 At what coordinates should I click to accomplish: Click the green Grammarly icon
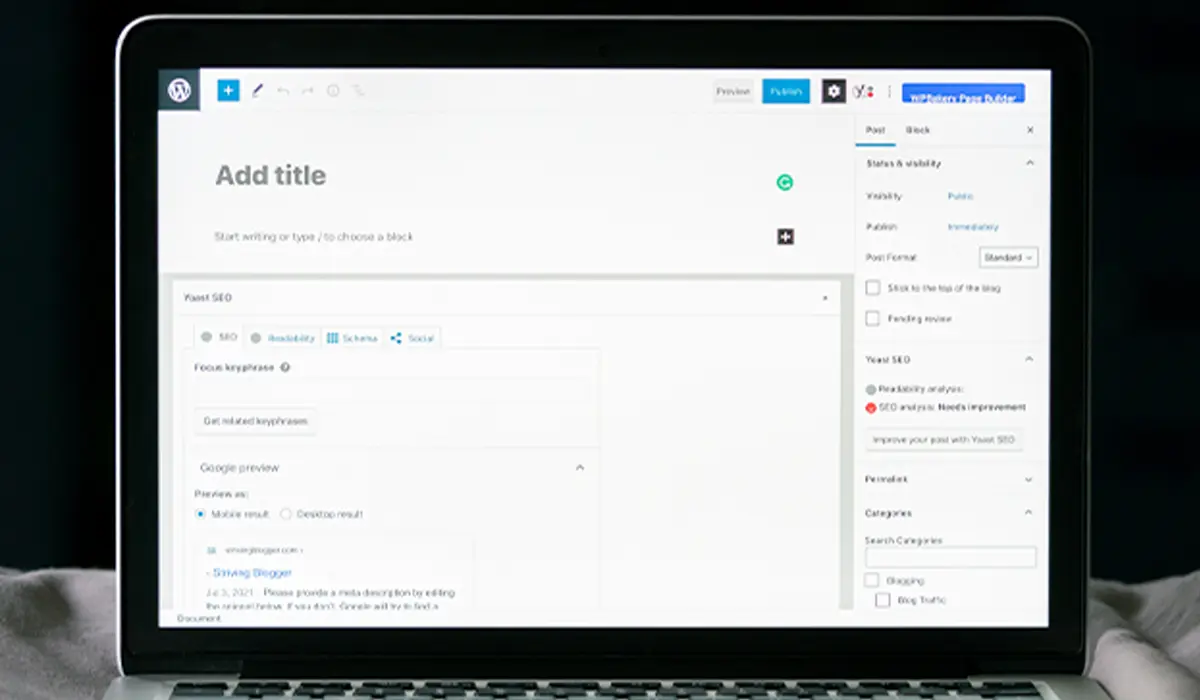point(785,182)
